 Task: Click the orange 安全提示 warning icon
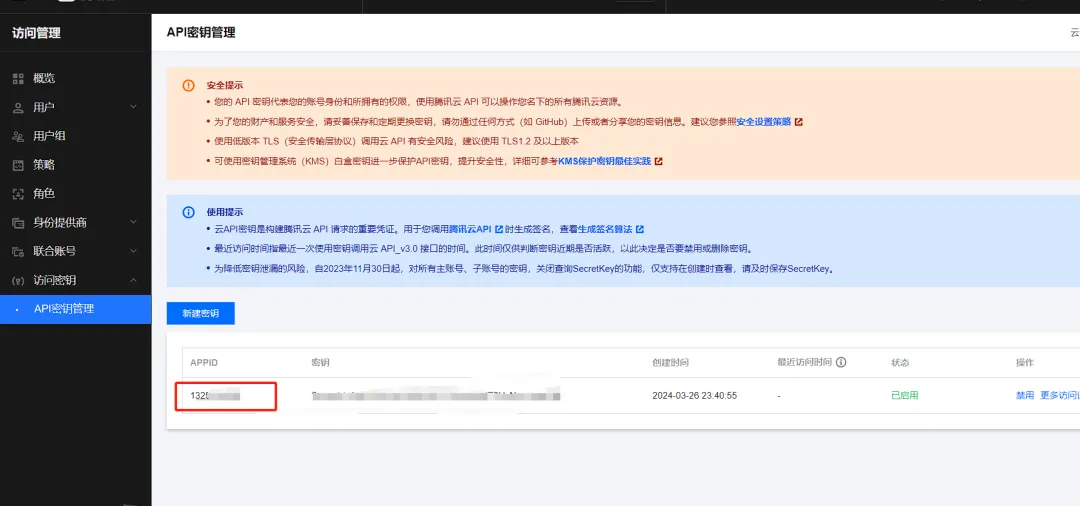click(188, 85)
